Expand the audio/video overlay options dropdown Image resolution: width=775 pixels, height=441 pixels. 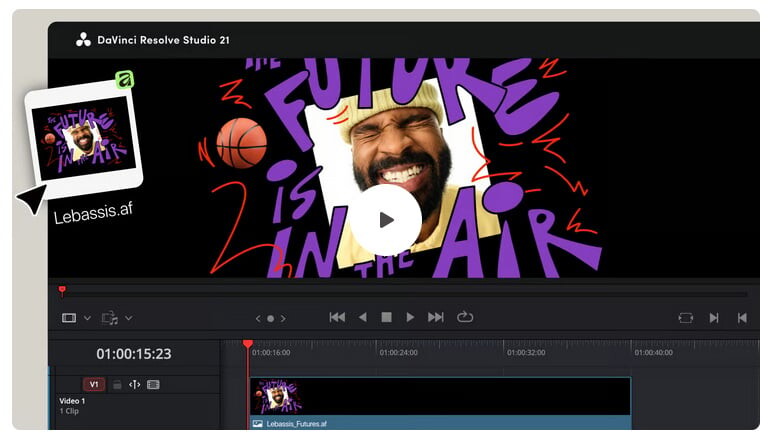tap(128, 318)
